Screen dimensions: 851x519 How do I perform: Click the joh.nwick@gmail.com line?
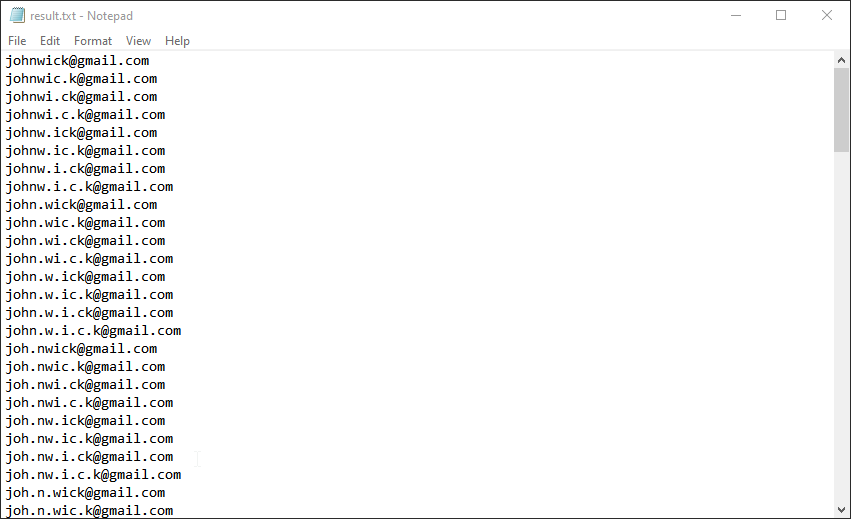[x=81, y=349]
